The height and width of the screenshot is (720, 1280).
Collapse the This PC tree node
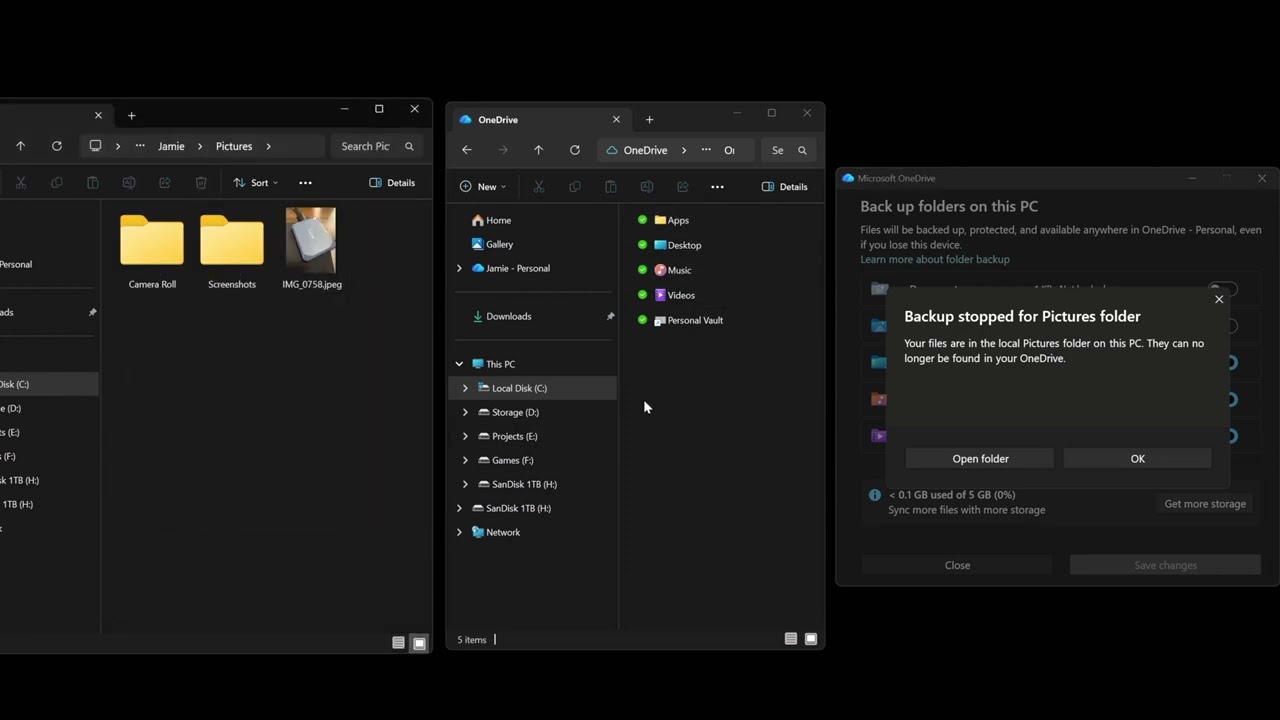pyautogui.click(x=460, y=364)
